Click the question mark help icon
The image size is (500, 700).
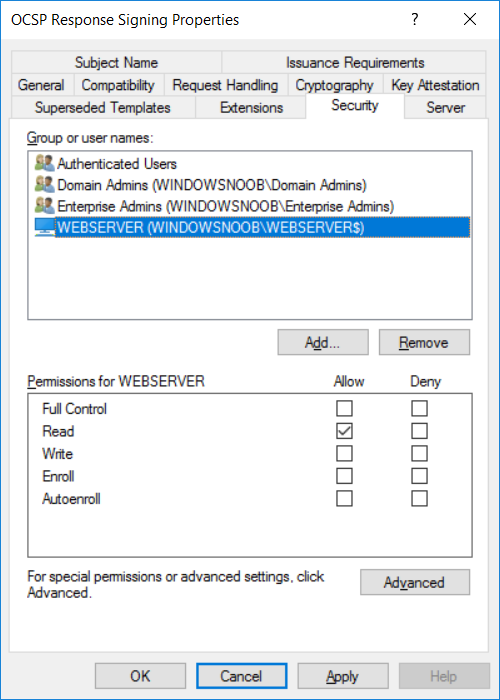coord(415,19)
